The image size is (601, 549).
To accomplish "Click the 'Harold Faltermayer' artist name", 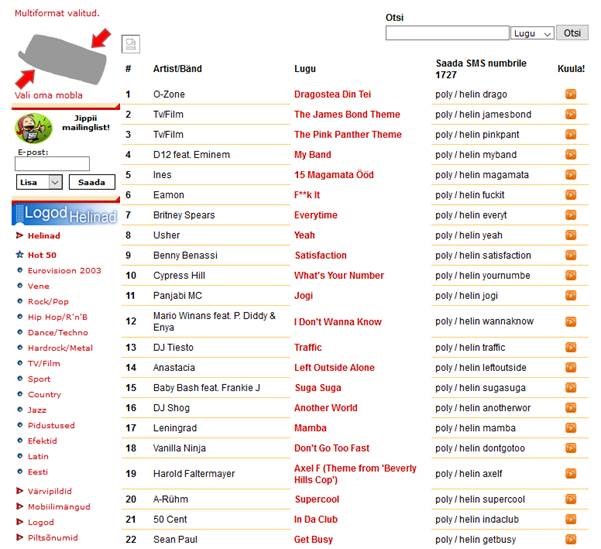I will pyautogui.click(x=194, y=473).
